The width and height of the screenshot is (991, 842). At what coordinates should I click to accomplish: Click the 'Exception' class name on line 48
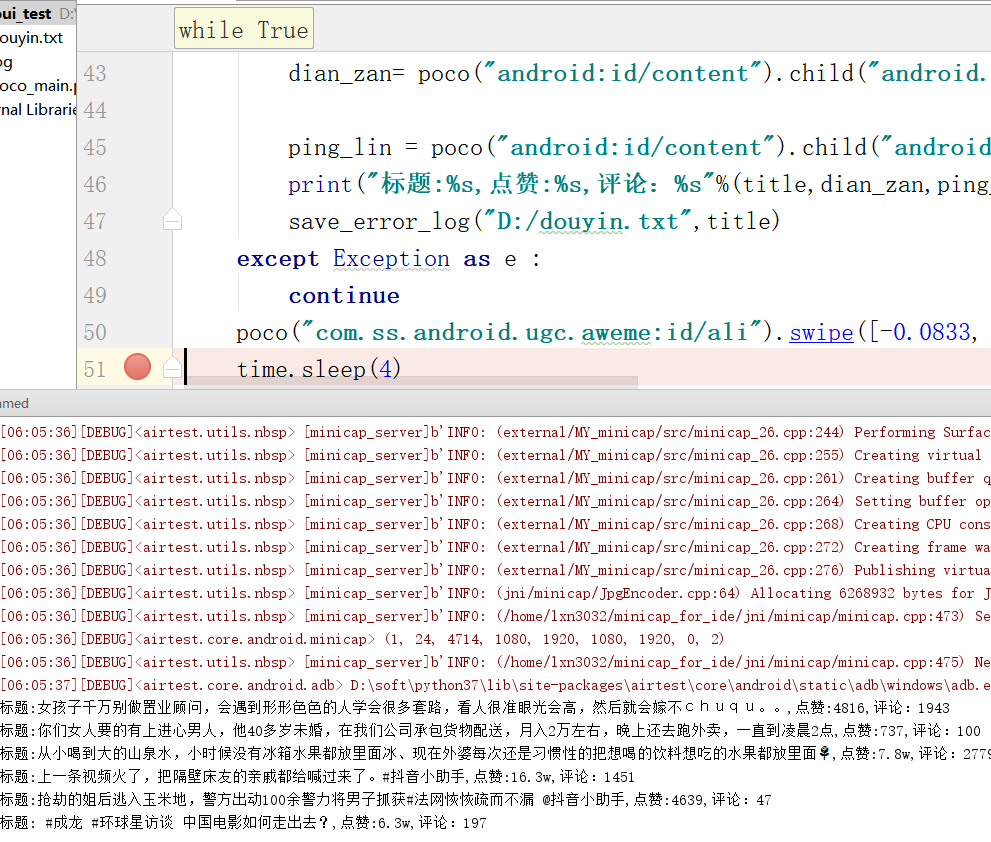coord(391,259)
